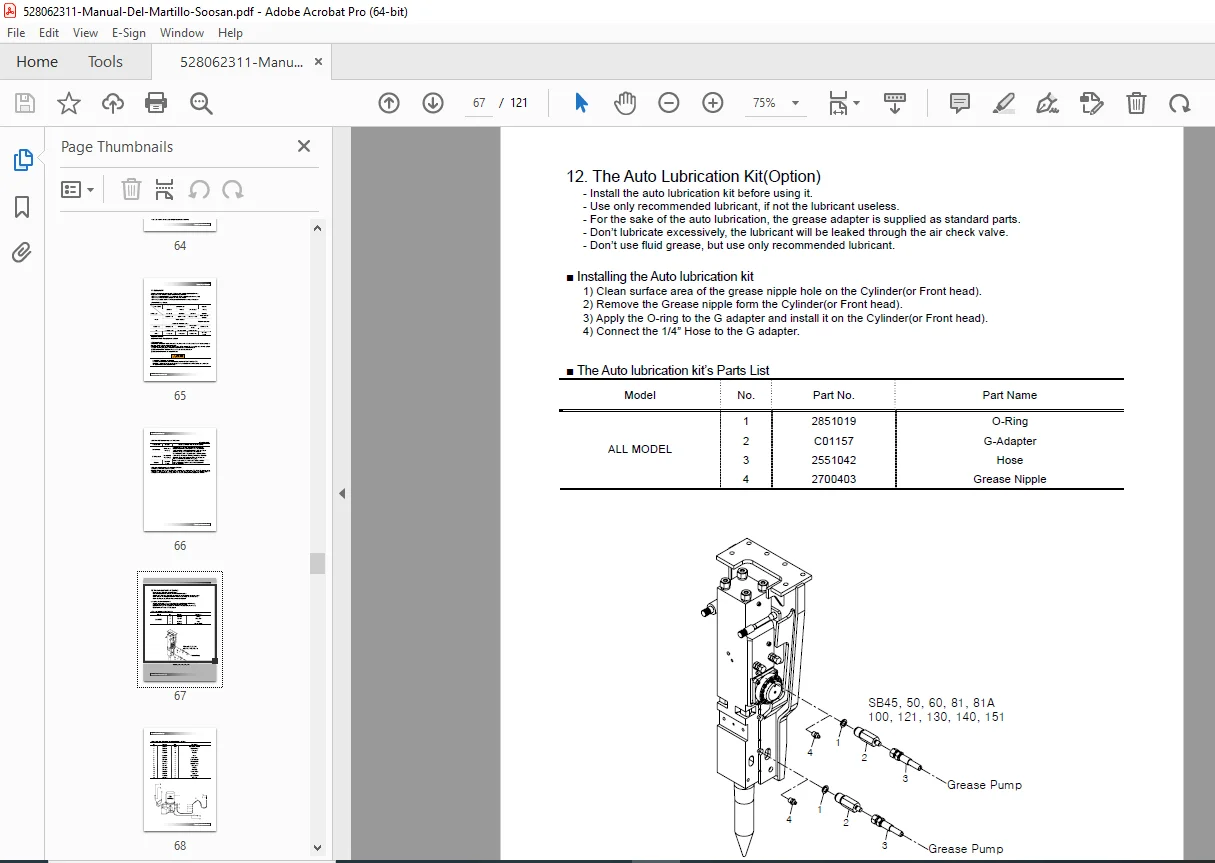1215x863 pixels.
Task: Click the Save file icon
Action: 25,103
